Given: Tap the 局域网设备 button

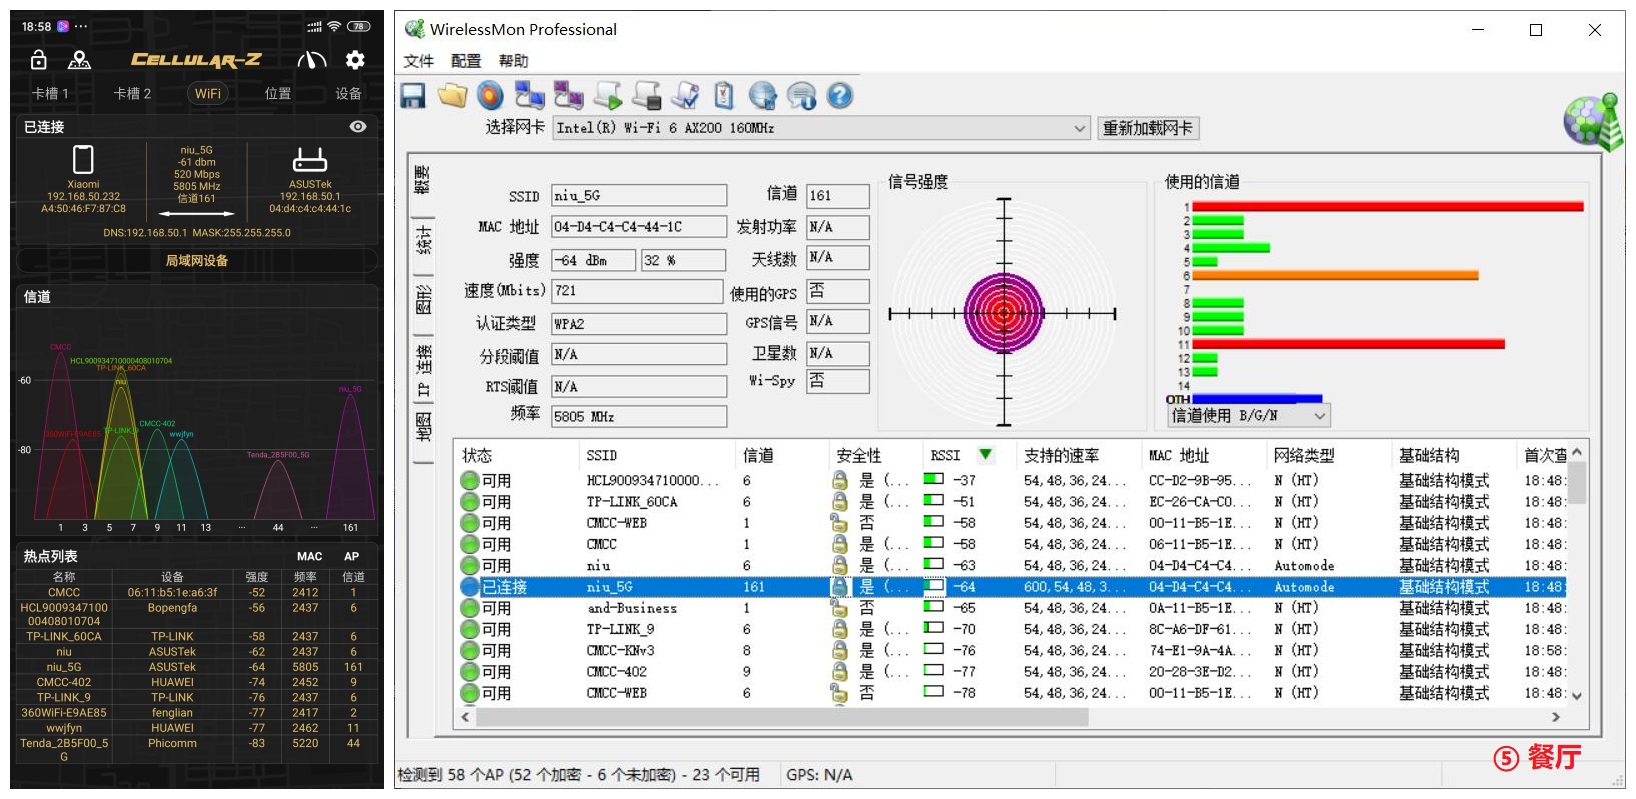Looking at the screenshot, I should pyautogui.click(x=197, y=260).
